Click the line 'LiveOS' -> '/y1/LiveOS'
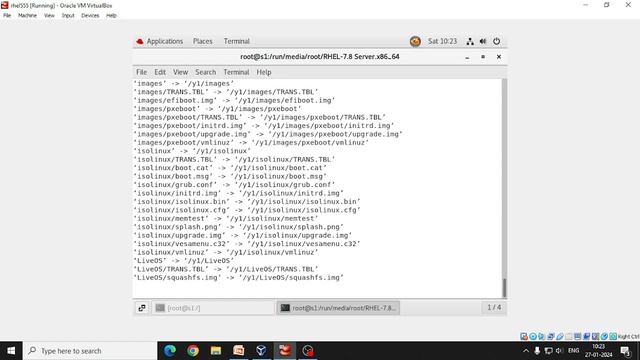 [184, 261]
